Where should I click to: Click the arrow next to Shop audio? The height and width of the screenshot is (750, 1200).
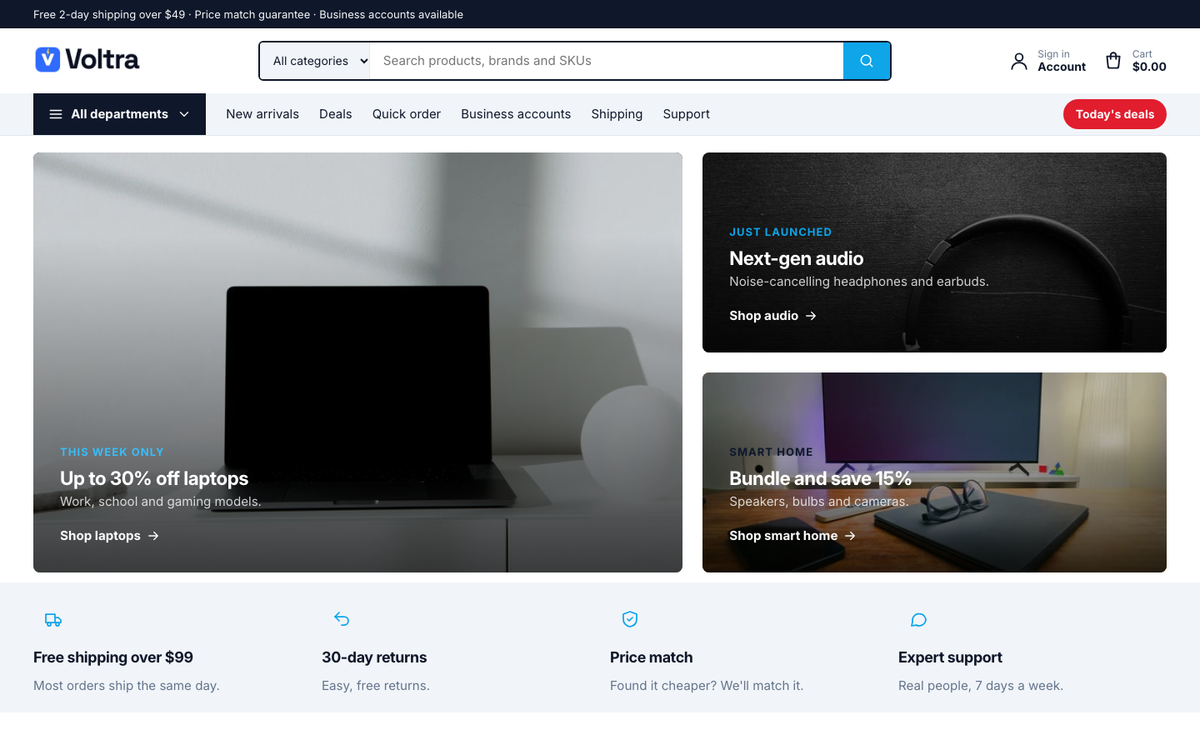(x=811, y=316)
